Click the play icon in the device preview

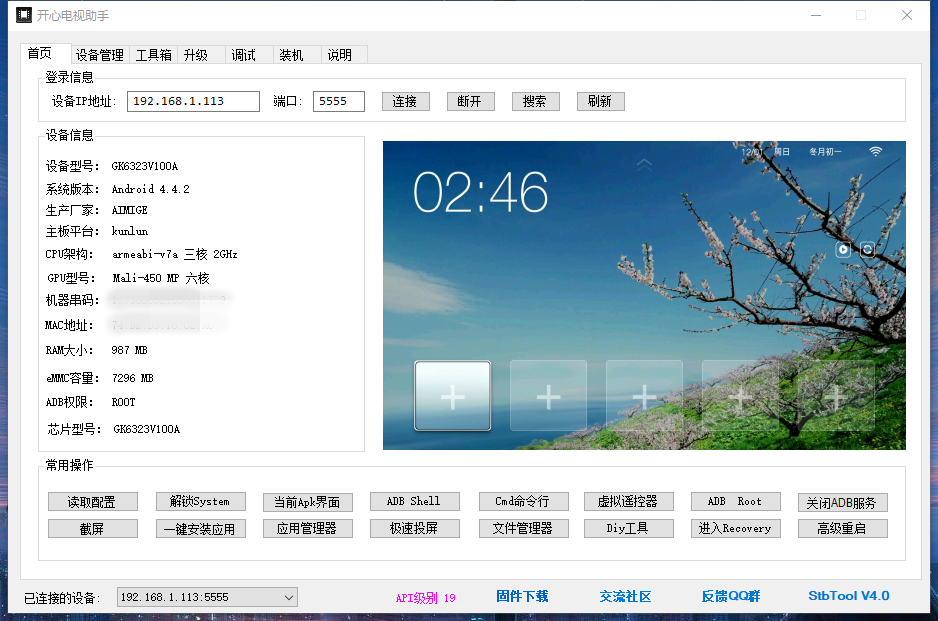pos(843,250)
